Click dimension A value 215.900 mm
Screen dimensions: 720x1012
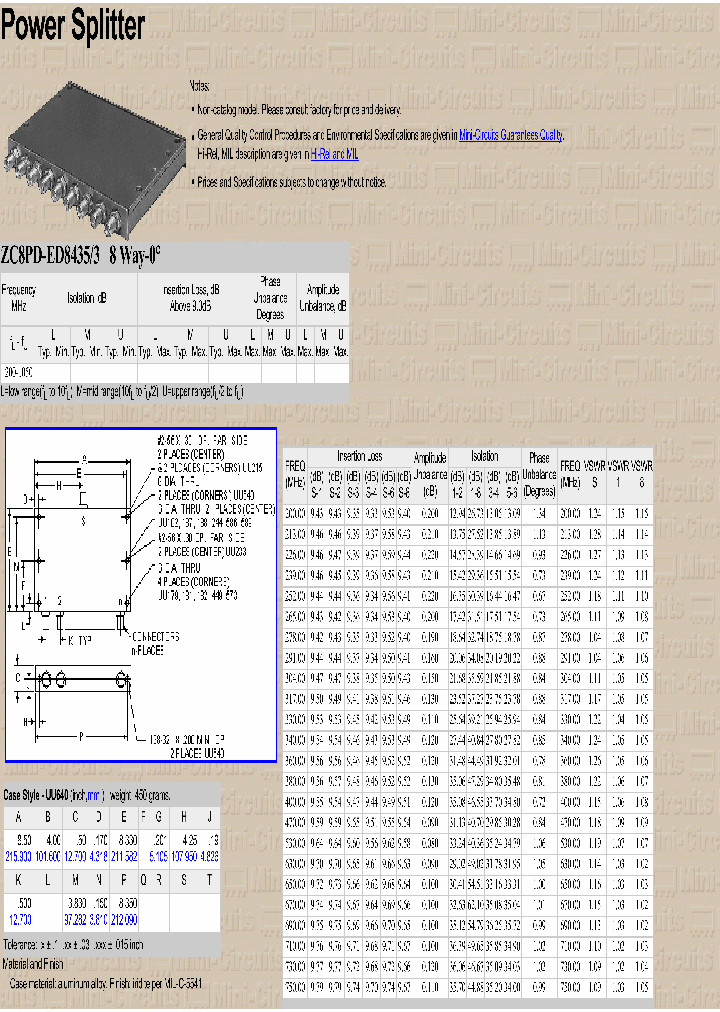tap(19, 856)
